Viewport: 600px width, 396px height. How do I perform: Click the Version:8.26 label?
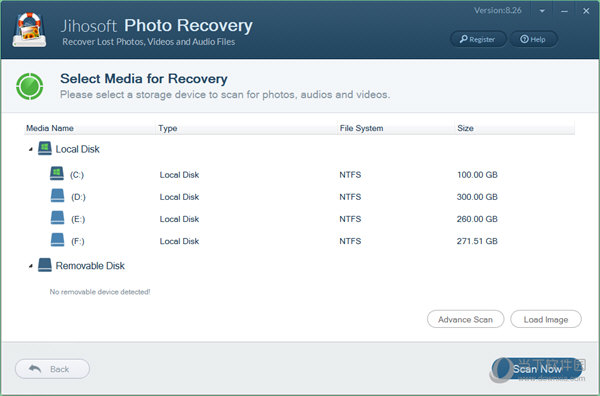pos(497,10)
